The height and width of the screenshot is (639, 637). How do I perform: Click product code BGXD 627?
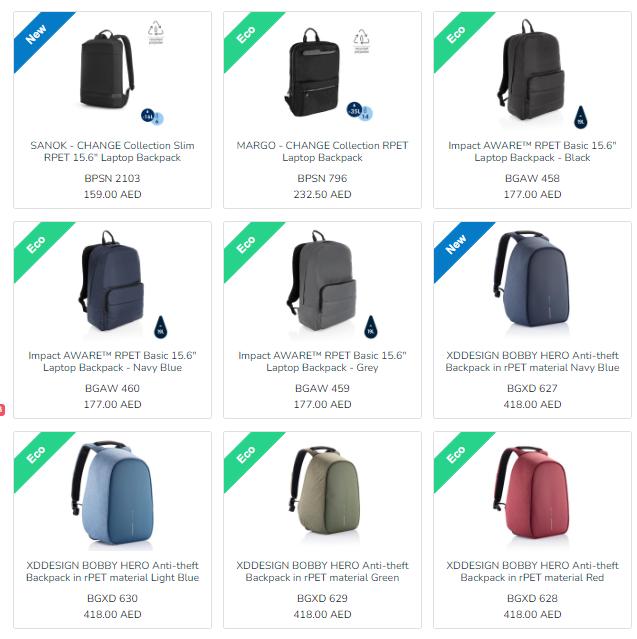coord(532,388)
